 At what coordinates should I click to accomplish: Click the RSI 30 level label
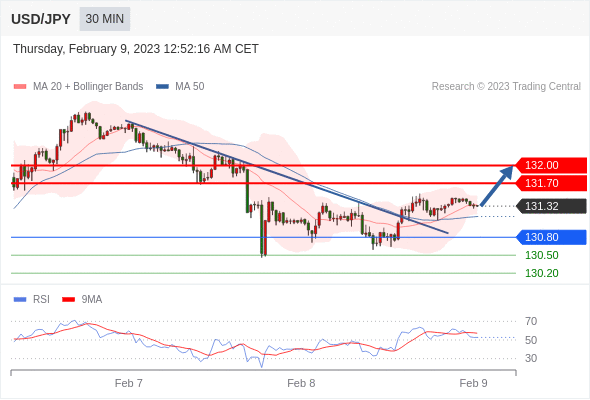[531, 358]
